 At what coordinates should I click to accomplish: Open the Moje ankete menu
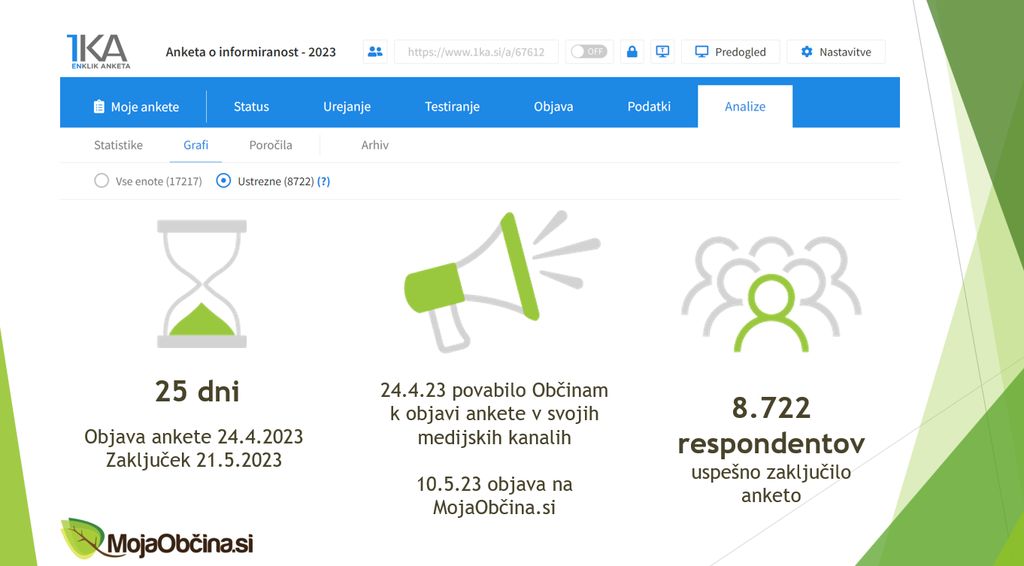pyautogui.click(x=135, y=107)
